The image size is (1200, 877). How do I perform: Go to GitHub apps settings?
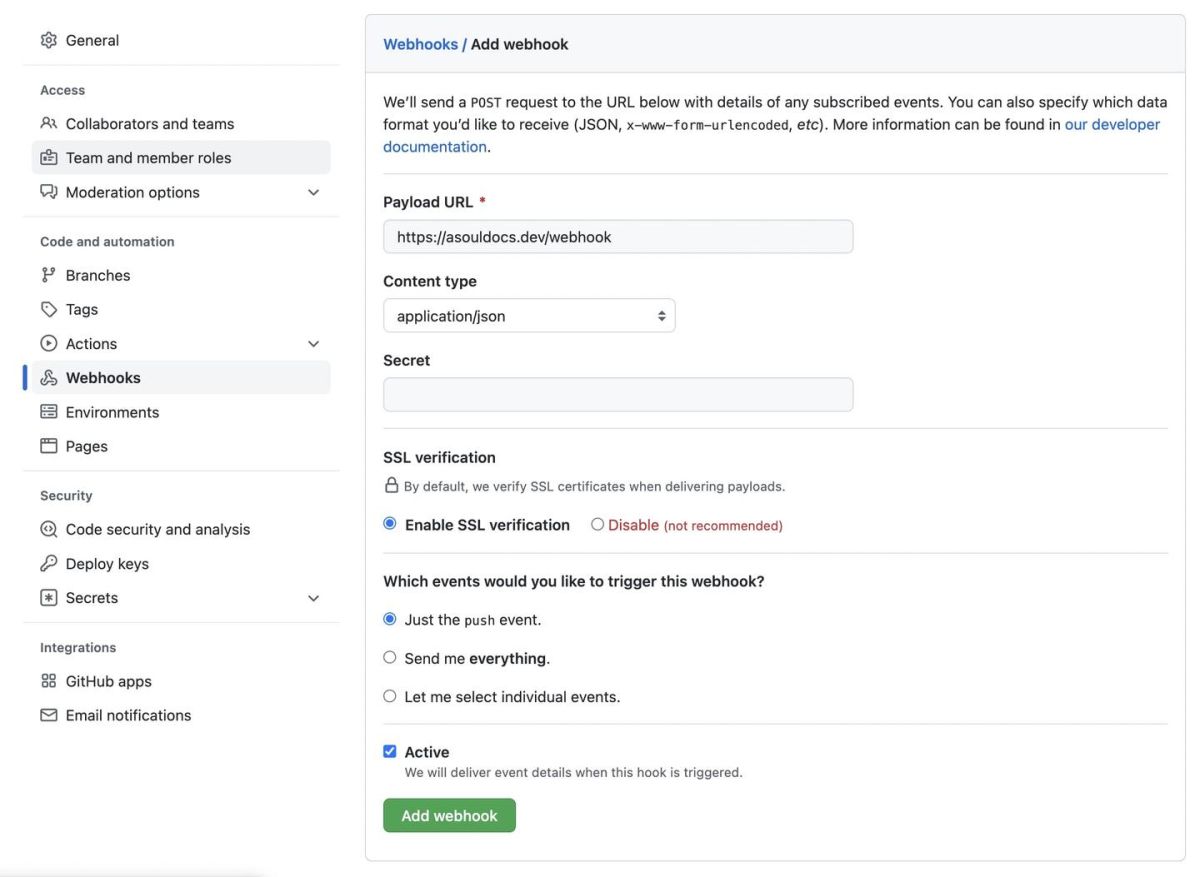click(x=108, y=682)
